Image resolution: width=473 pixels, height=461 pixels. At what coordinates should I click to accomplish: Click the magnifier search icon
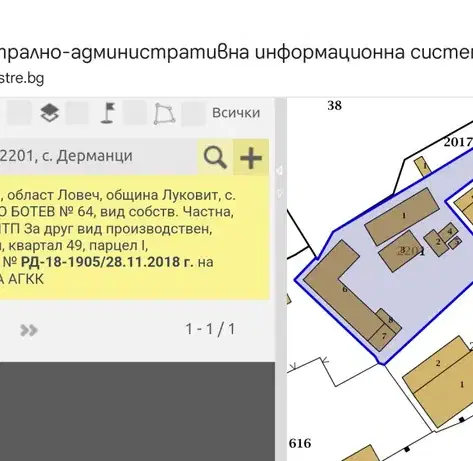tap(215, 157)
